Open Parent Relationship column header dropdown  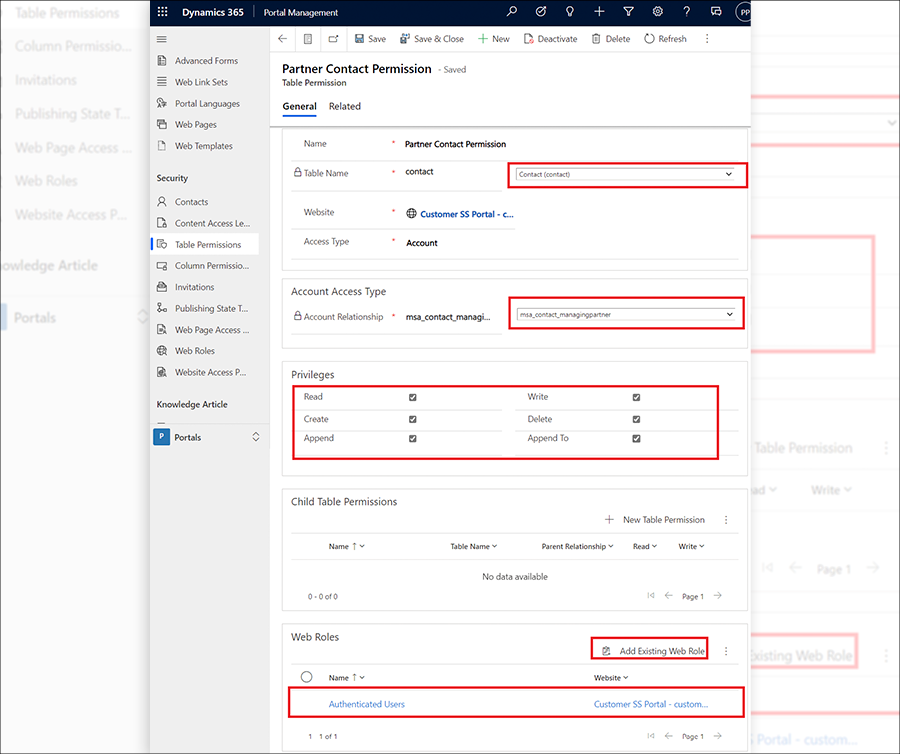click(577, 546)
